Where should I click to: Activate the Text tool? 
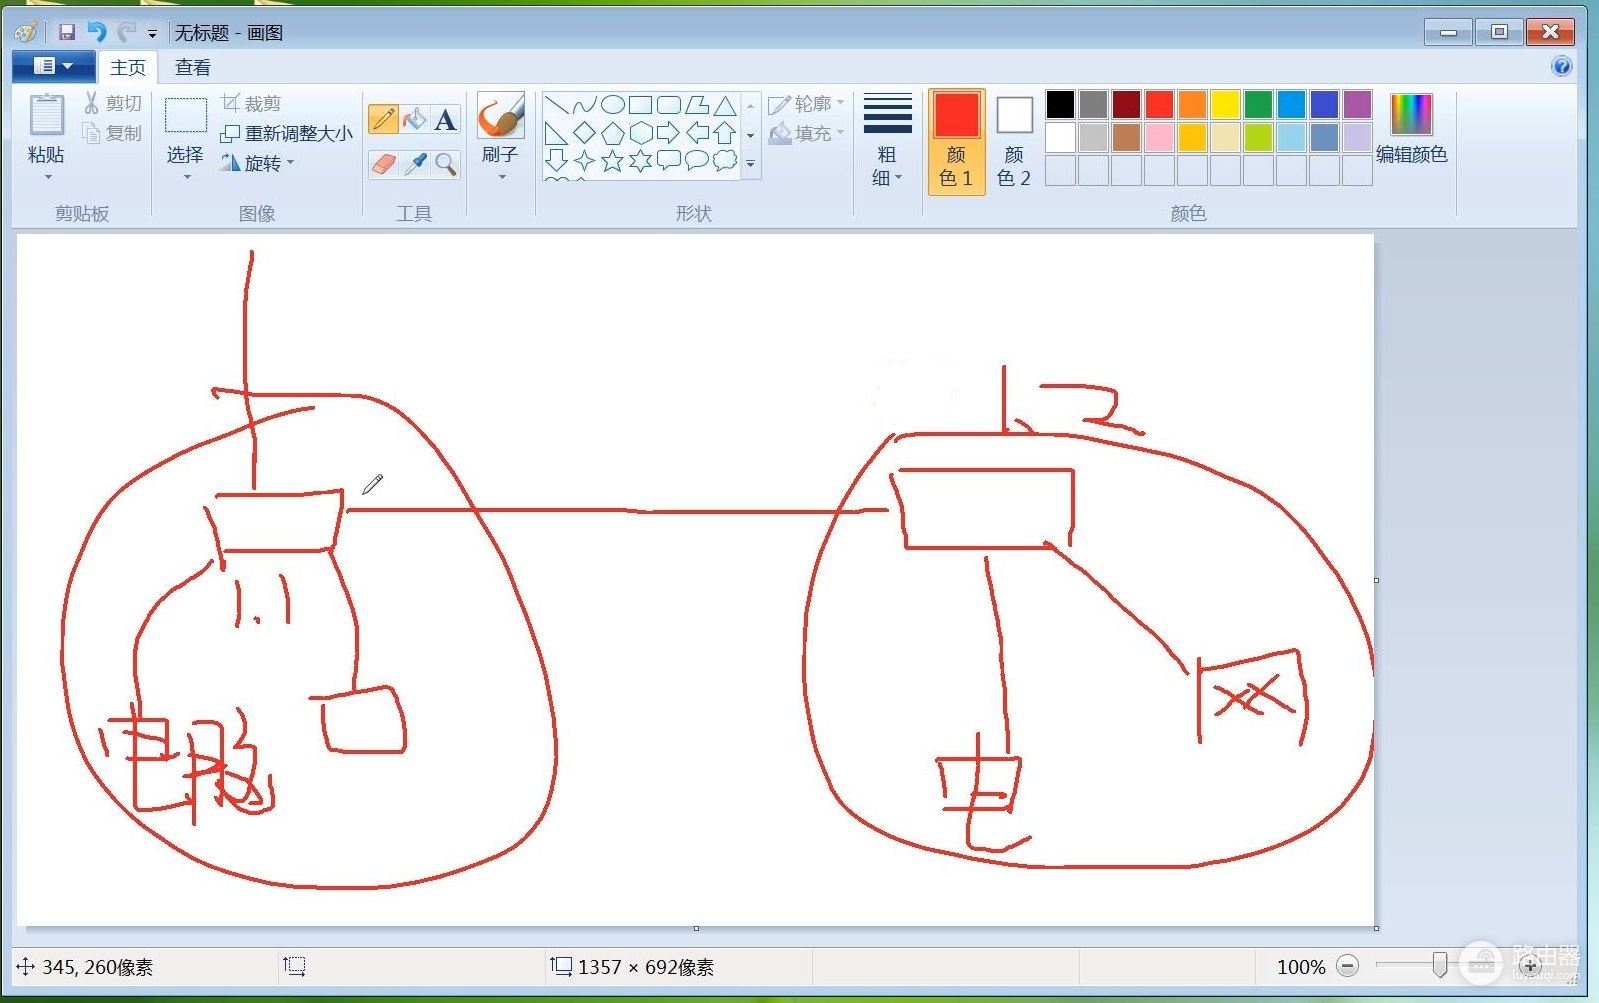[446, 119]
